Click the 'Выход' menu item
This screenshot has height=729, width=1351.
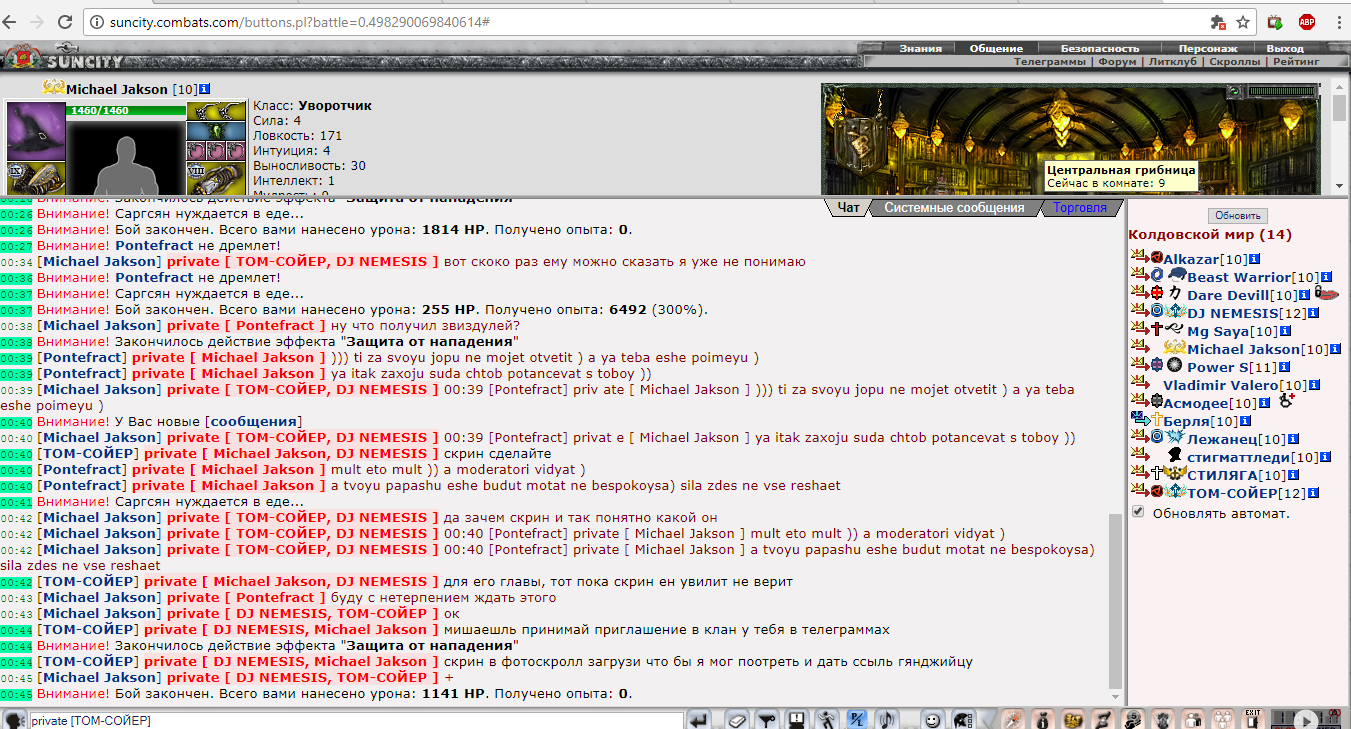tap(1285, 48)
